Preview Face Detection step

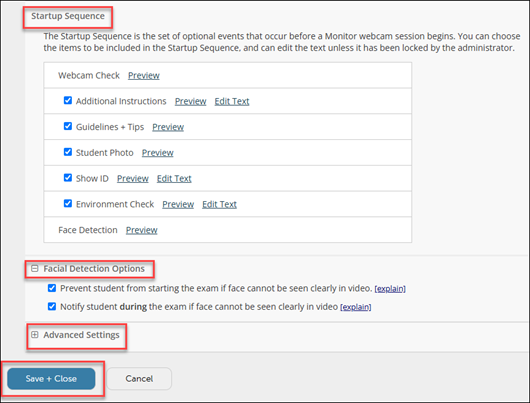tap(142, 230)
